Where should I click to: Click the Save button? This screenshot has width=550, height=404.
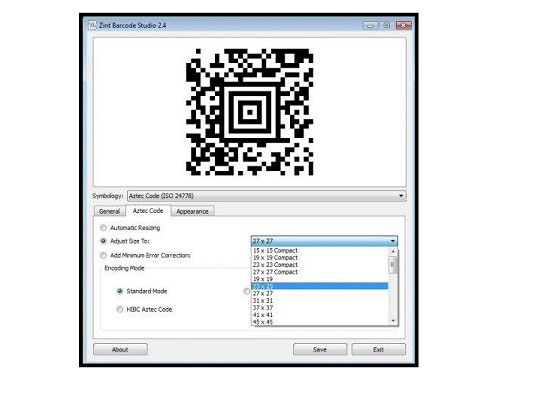tap(320, 349)
